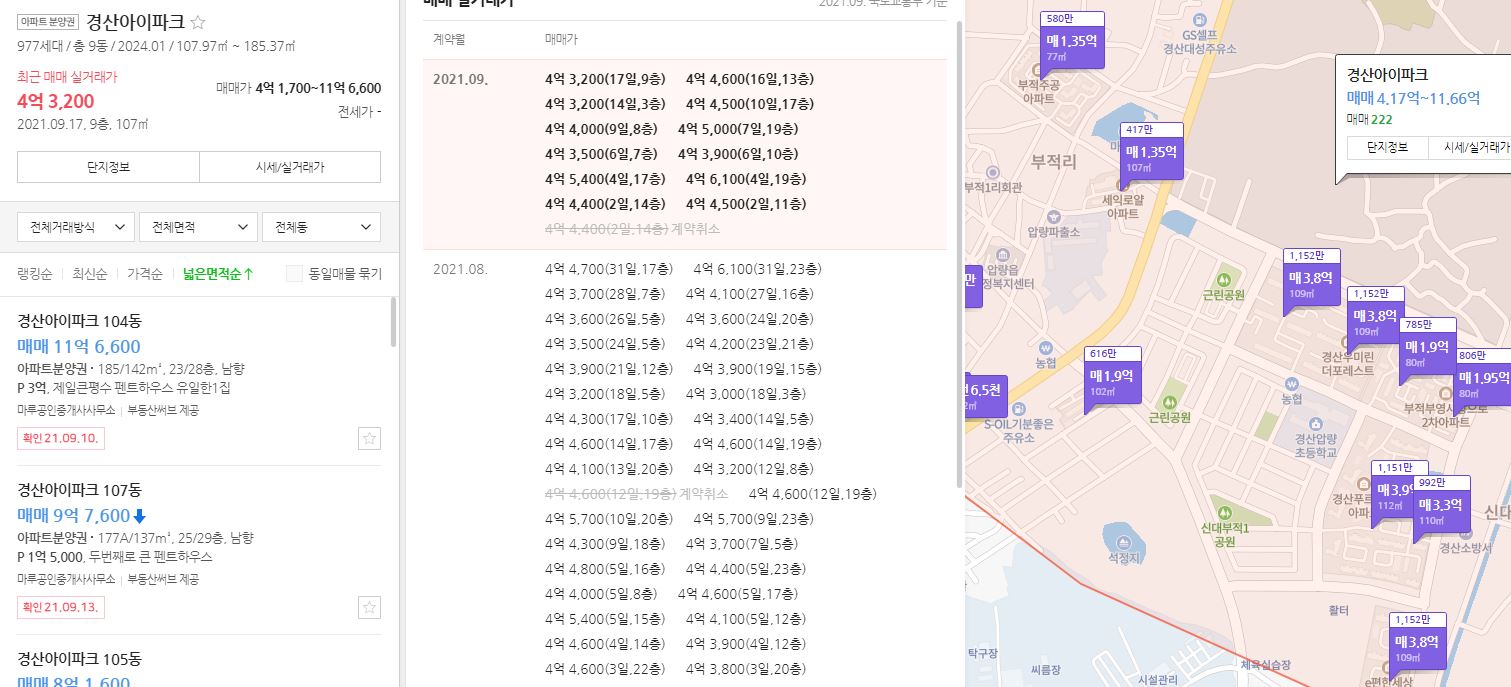Viewport: 1511px width, 687px height.
Task: Sort listings by 가격순
Action: (145, 273)
